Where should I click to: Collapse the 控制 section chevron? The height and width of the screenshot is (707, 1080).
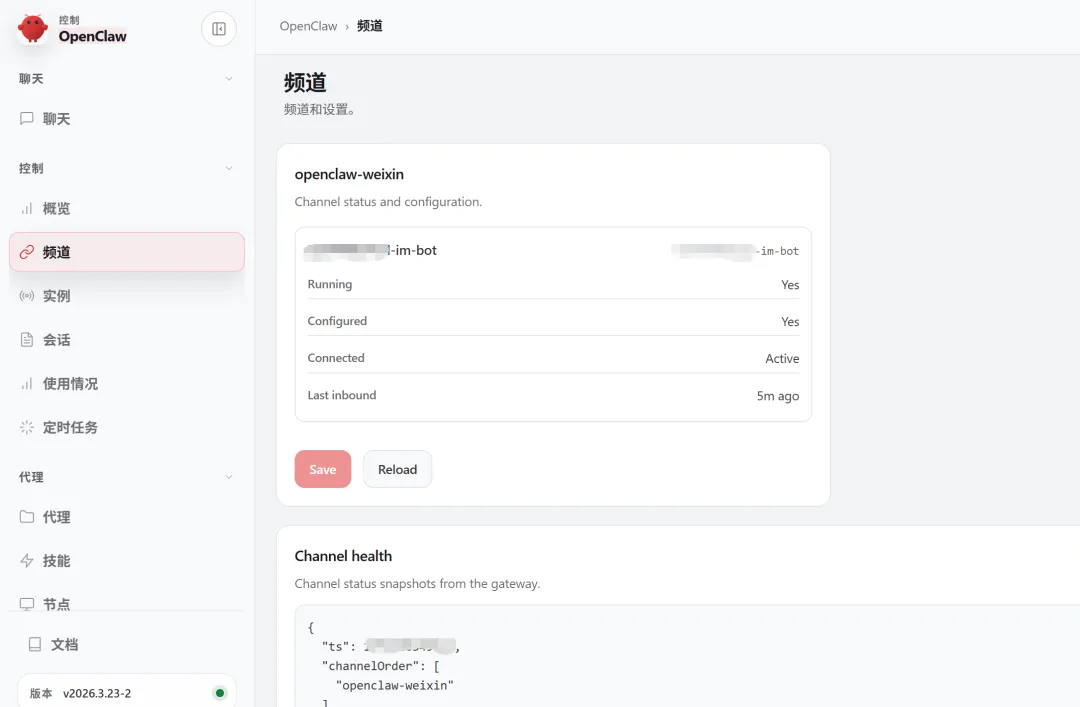[x=229, y=168]
